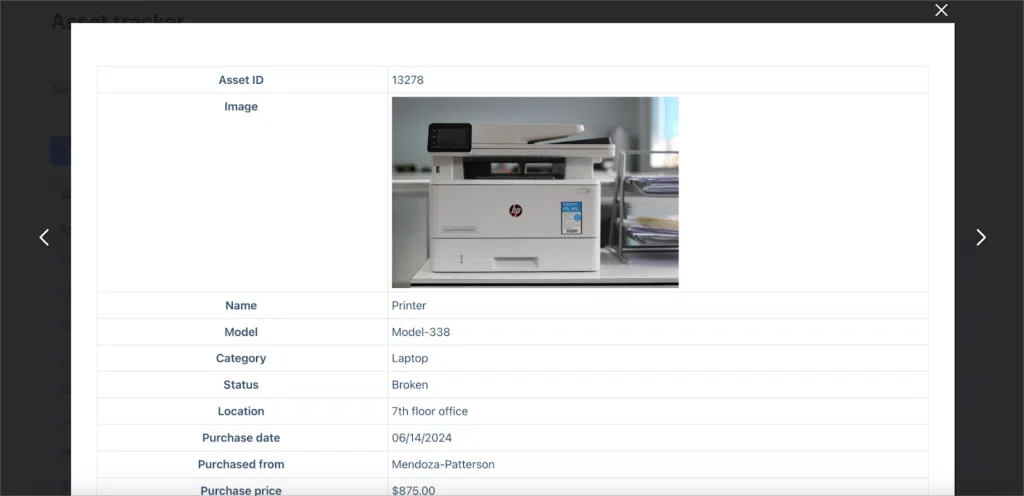Click the Asset ID field label

241,80
